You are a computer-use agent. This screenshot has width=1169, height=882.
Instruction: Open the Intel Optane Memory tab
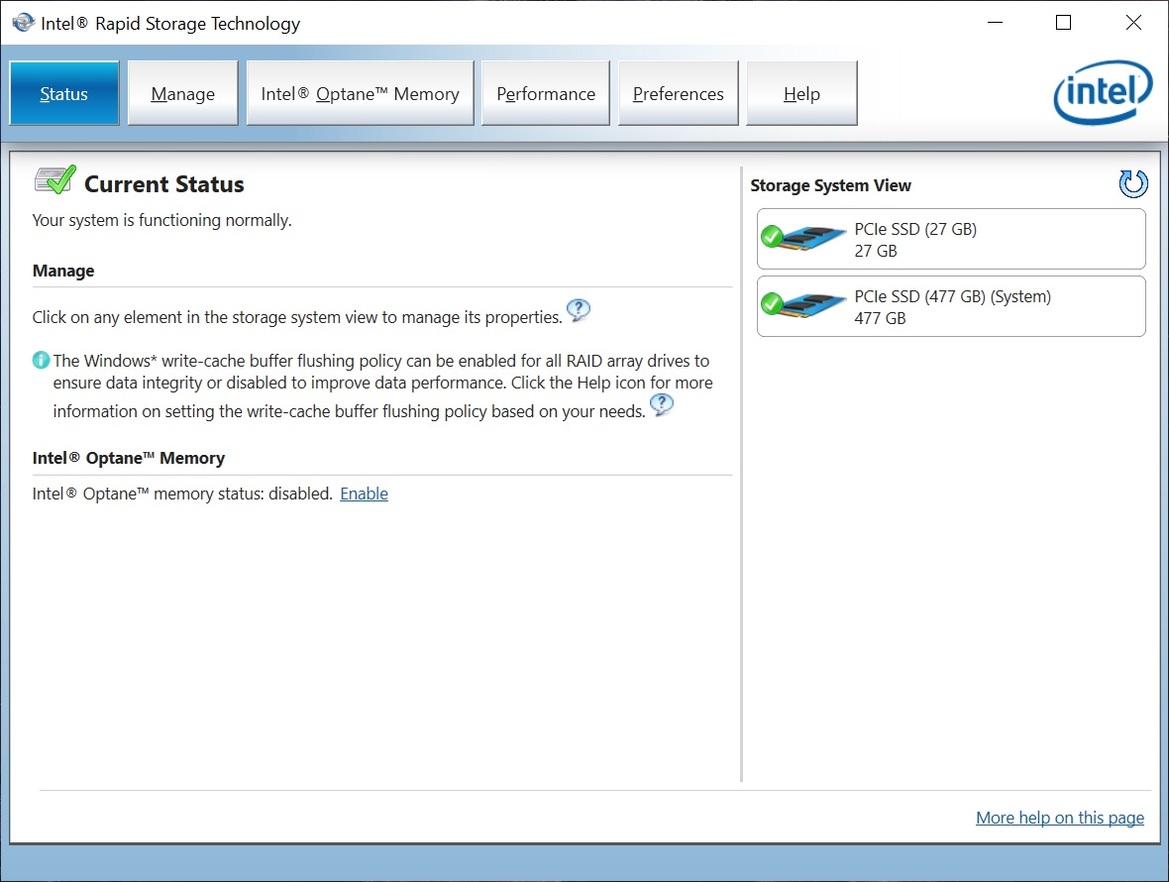point(360,93)
